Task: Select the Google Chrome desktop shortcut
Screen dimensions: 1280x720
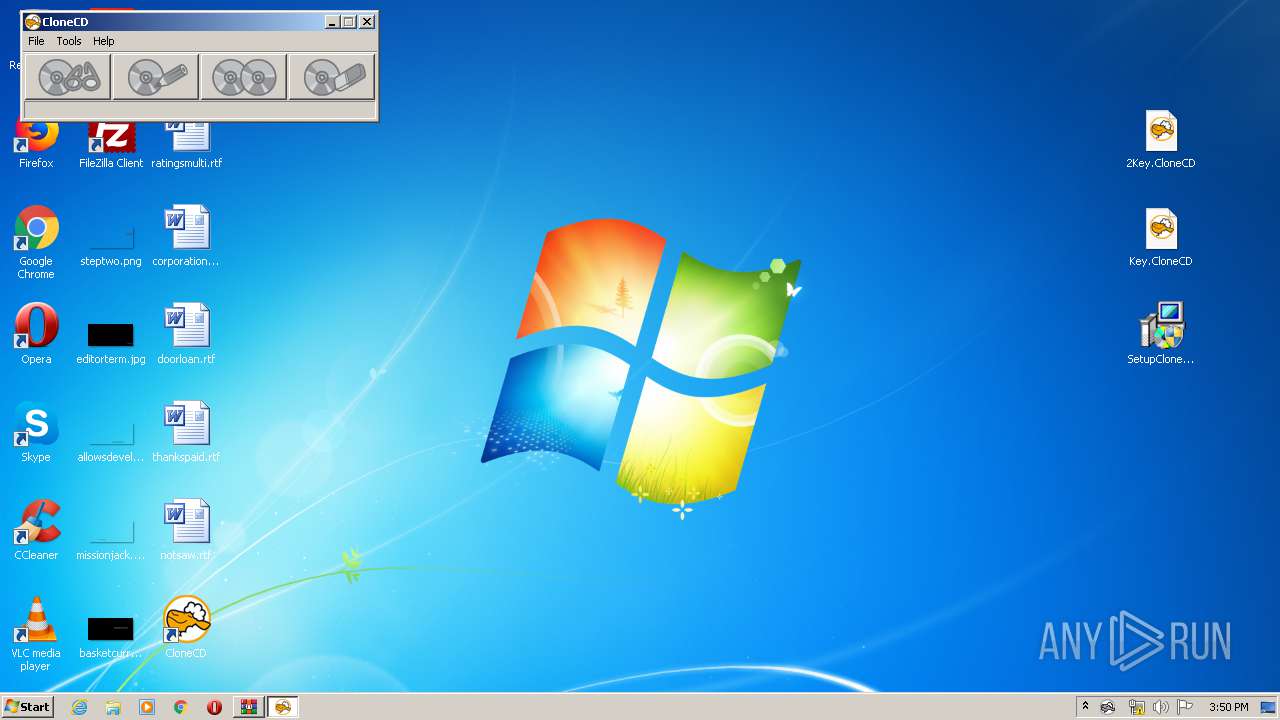Action: [x=36, y=242]
